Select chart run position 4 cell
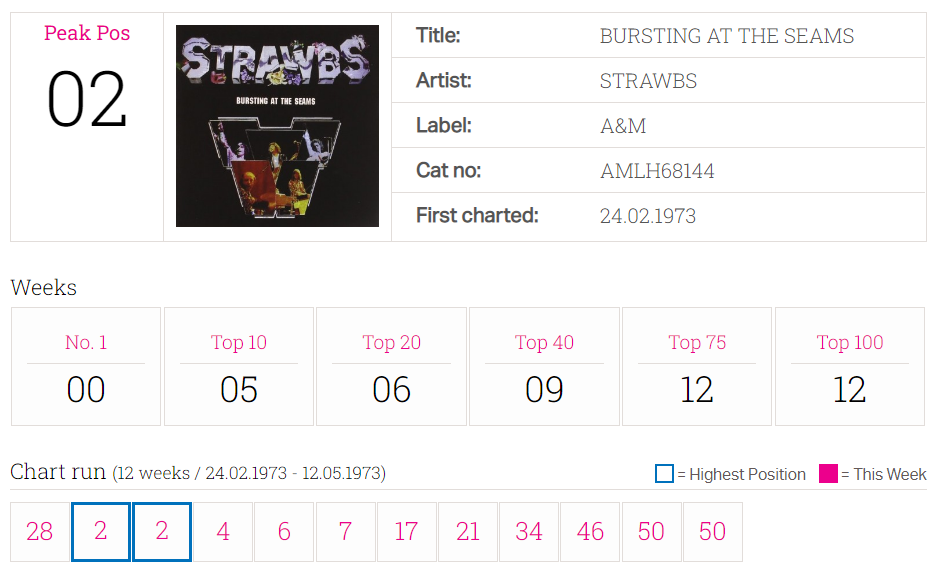 click(x=223, y=532)
